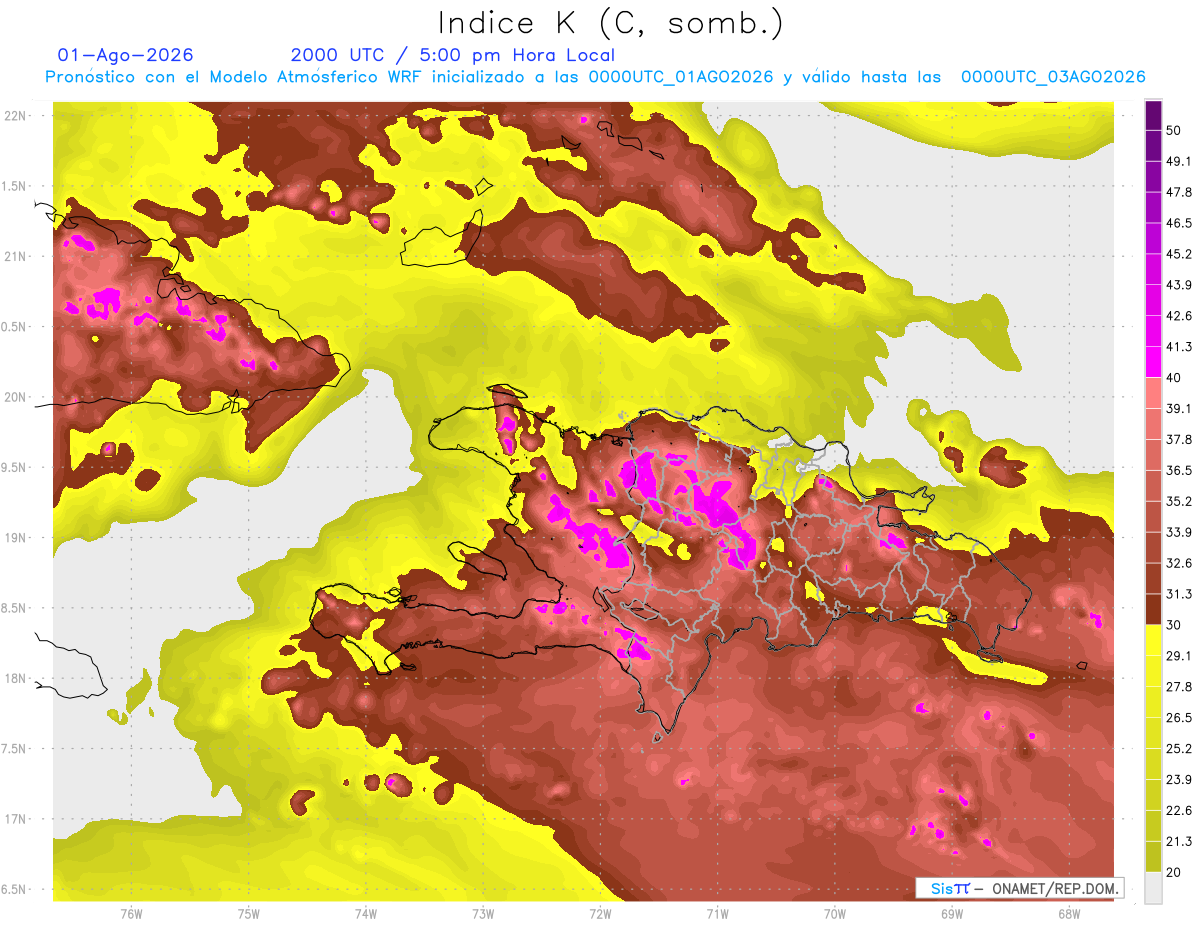Click the 'SisTT - ONAMET/REP.DOM.' credit label
Viewport: 1200px width, 927px height.
pyautogui.click(x=1020, y=888)
